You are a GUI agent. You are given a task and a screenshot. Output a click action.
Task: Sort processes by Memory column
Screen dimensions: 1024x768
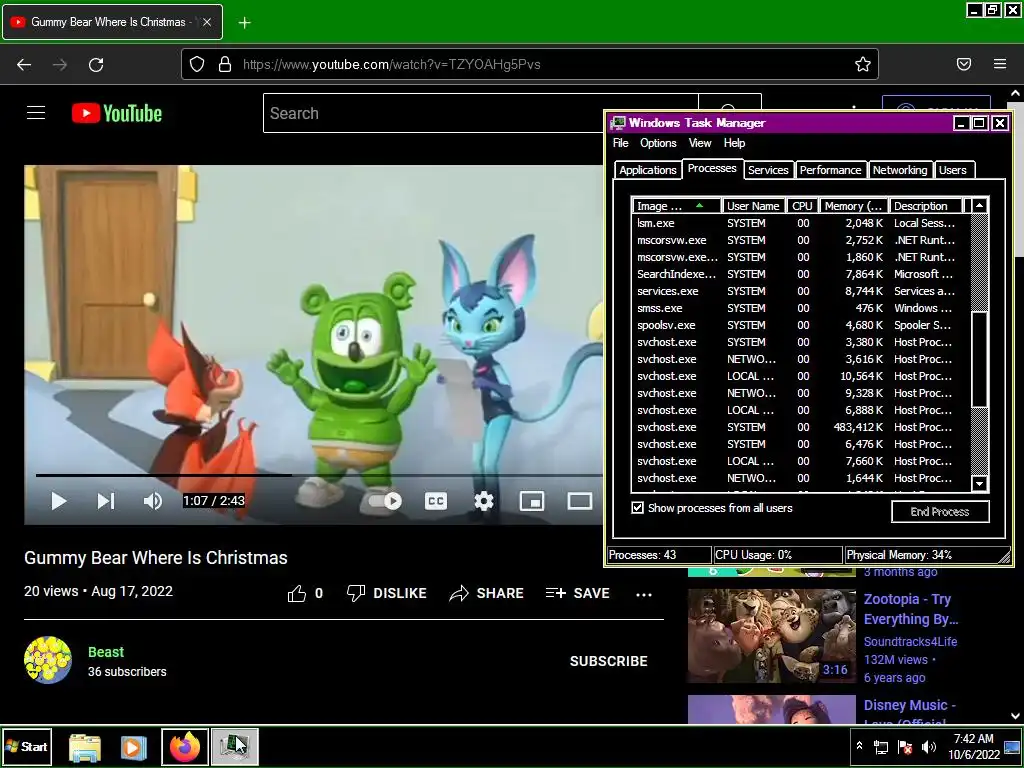point(854,206)
